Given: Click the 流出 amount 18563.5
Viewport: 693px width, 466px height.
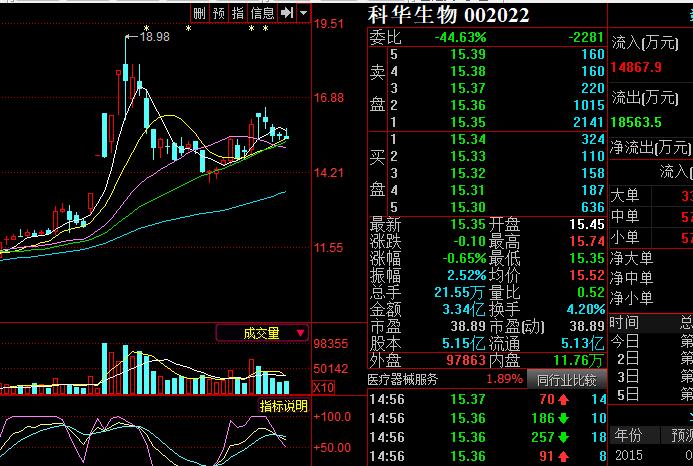Looking at the screenshot, I should pyautogui.click(x=636, y=122).
